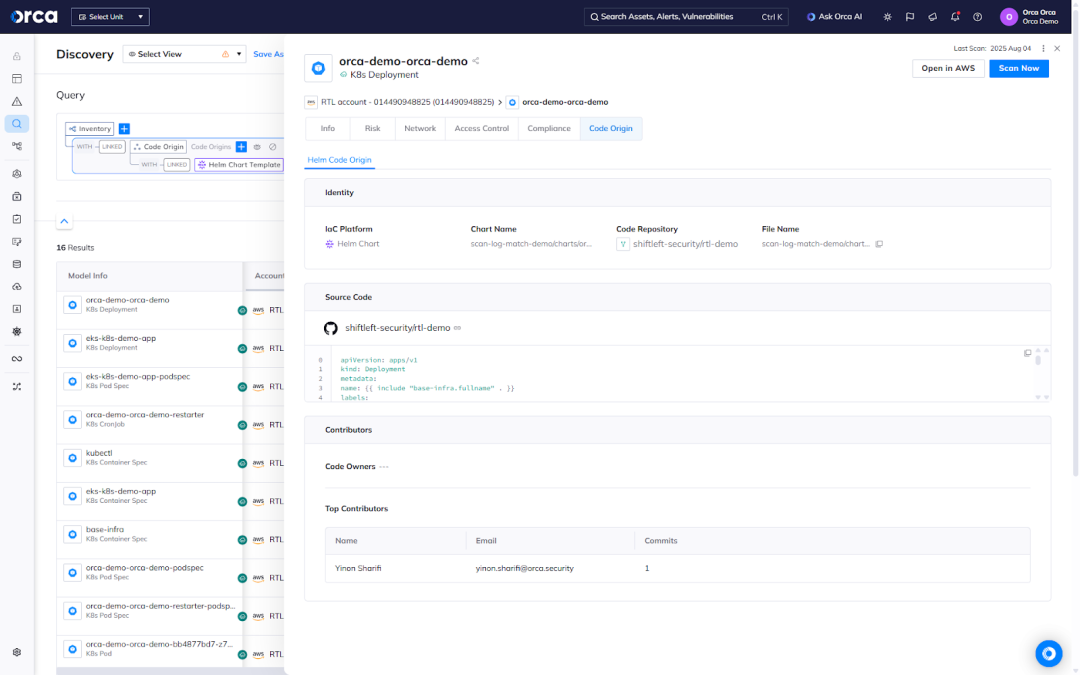Screen dimensions: 1080x675
Task: Switch to the Code Origin tab
Action: (610, 129)
